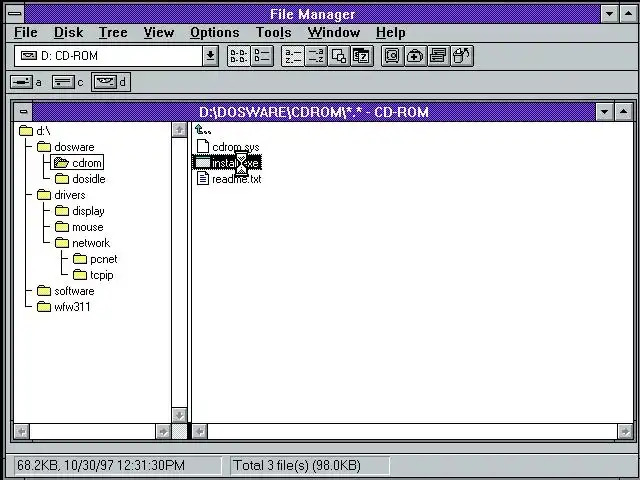Select the drivers folder in tree
640x480 pixels.
tap(61, 195)
